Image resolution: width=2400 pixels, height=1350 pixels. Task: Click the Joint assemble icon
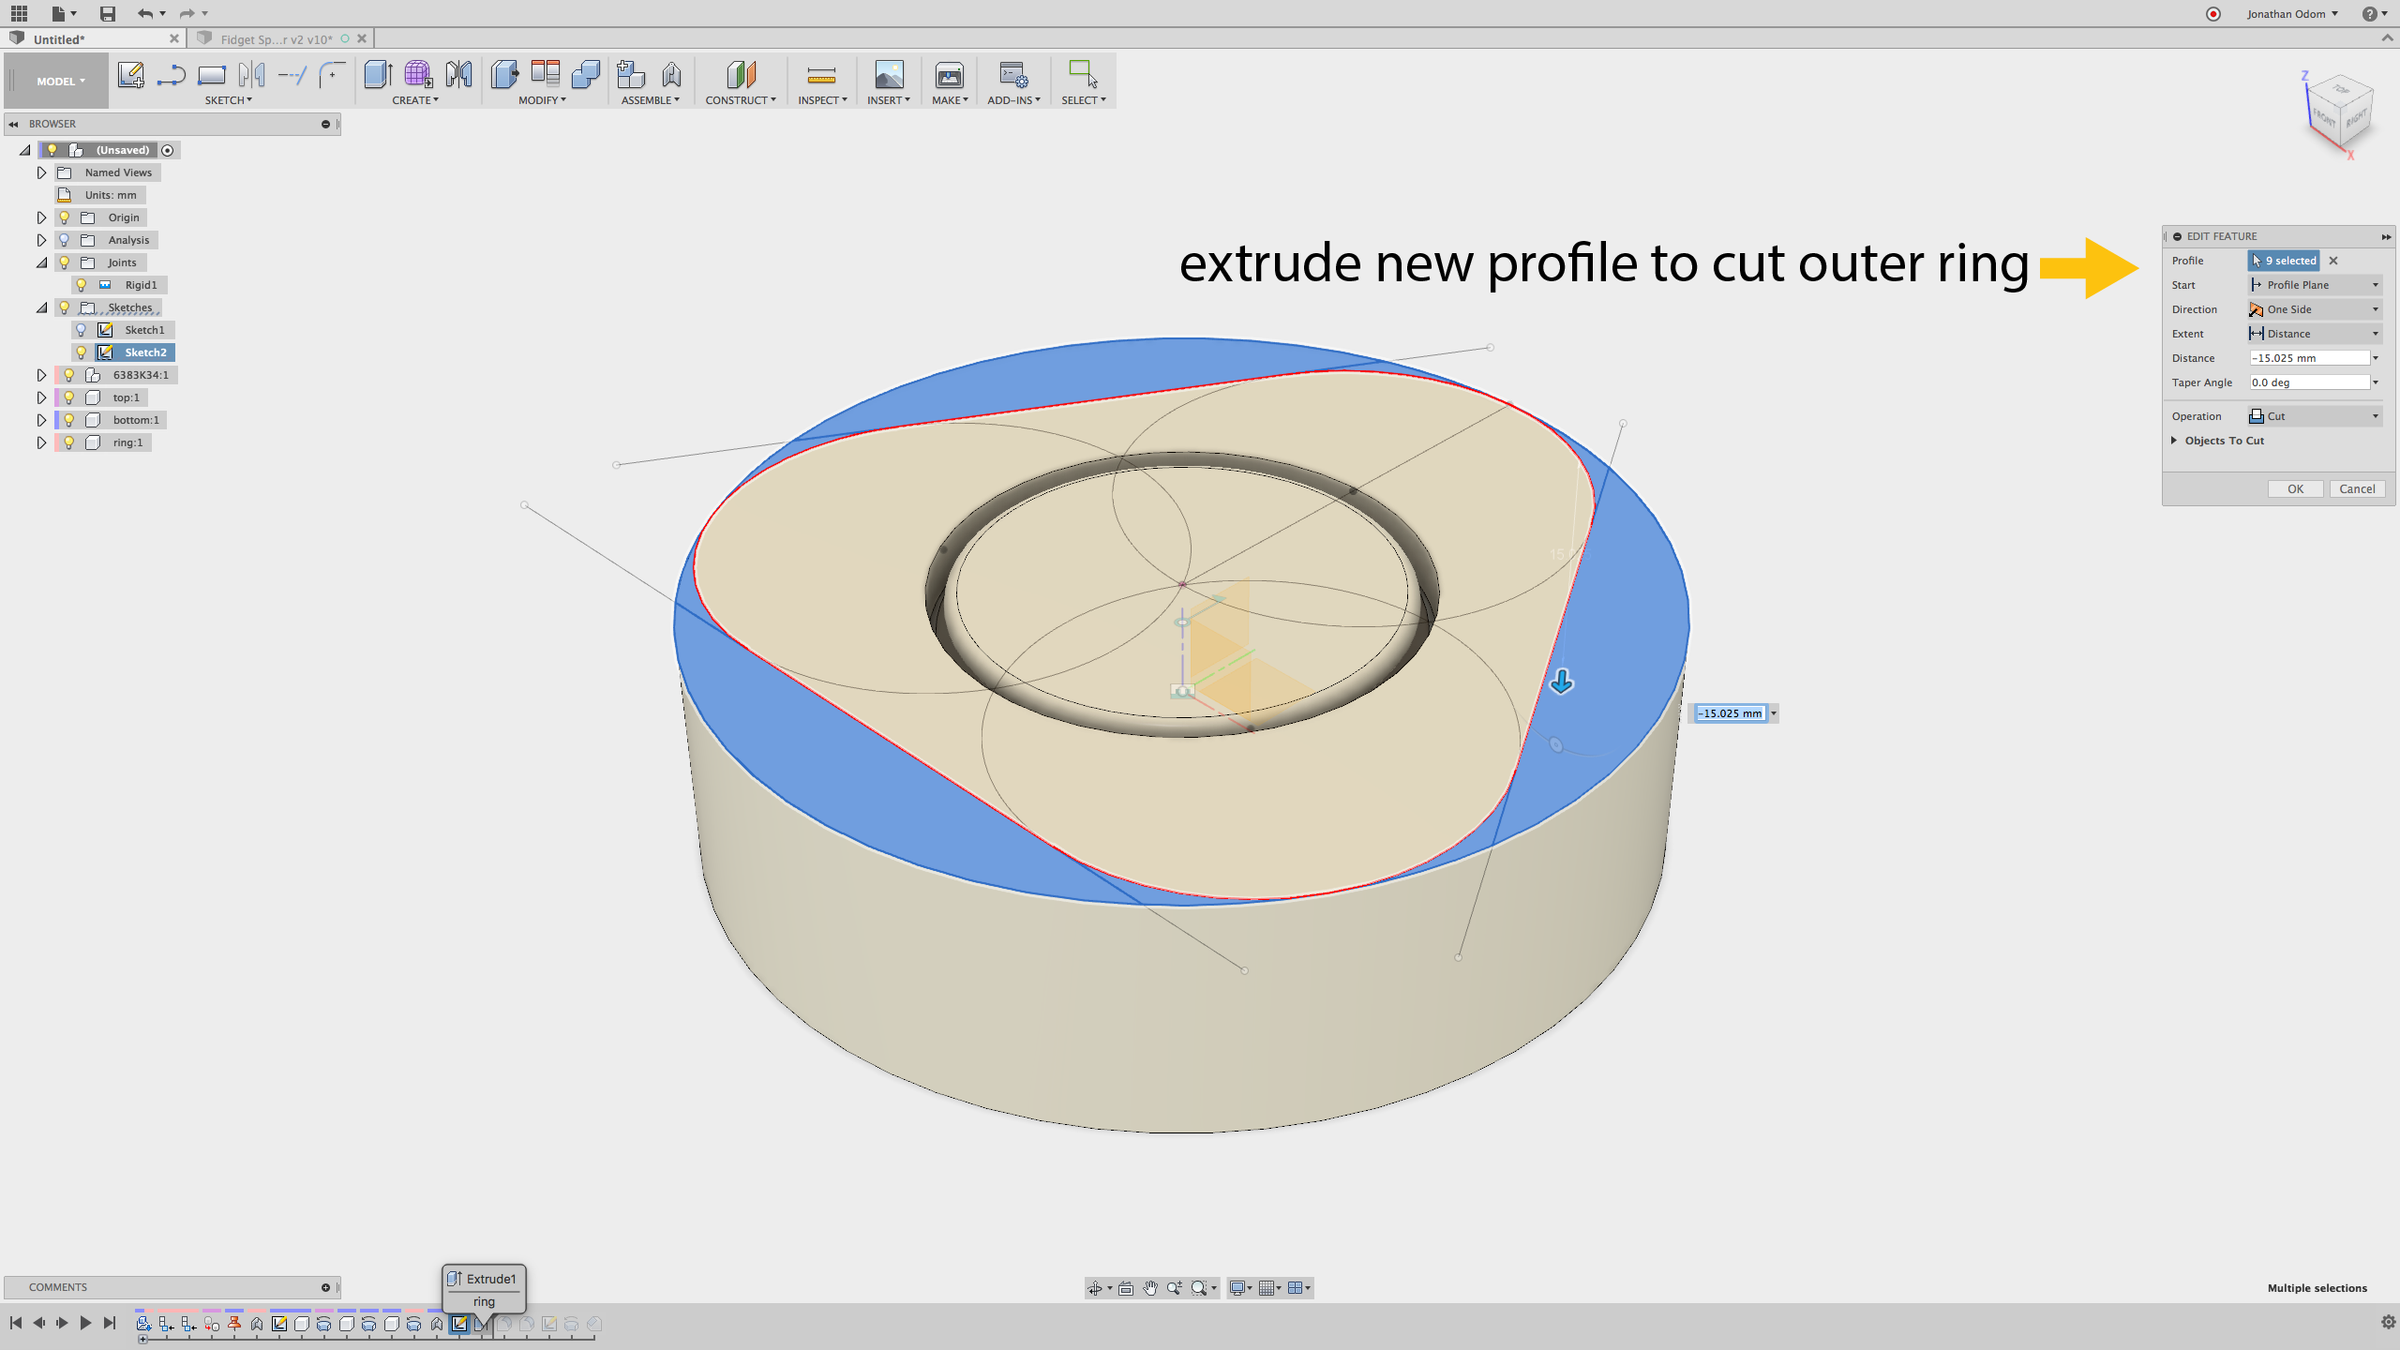coord(671,75)
